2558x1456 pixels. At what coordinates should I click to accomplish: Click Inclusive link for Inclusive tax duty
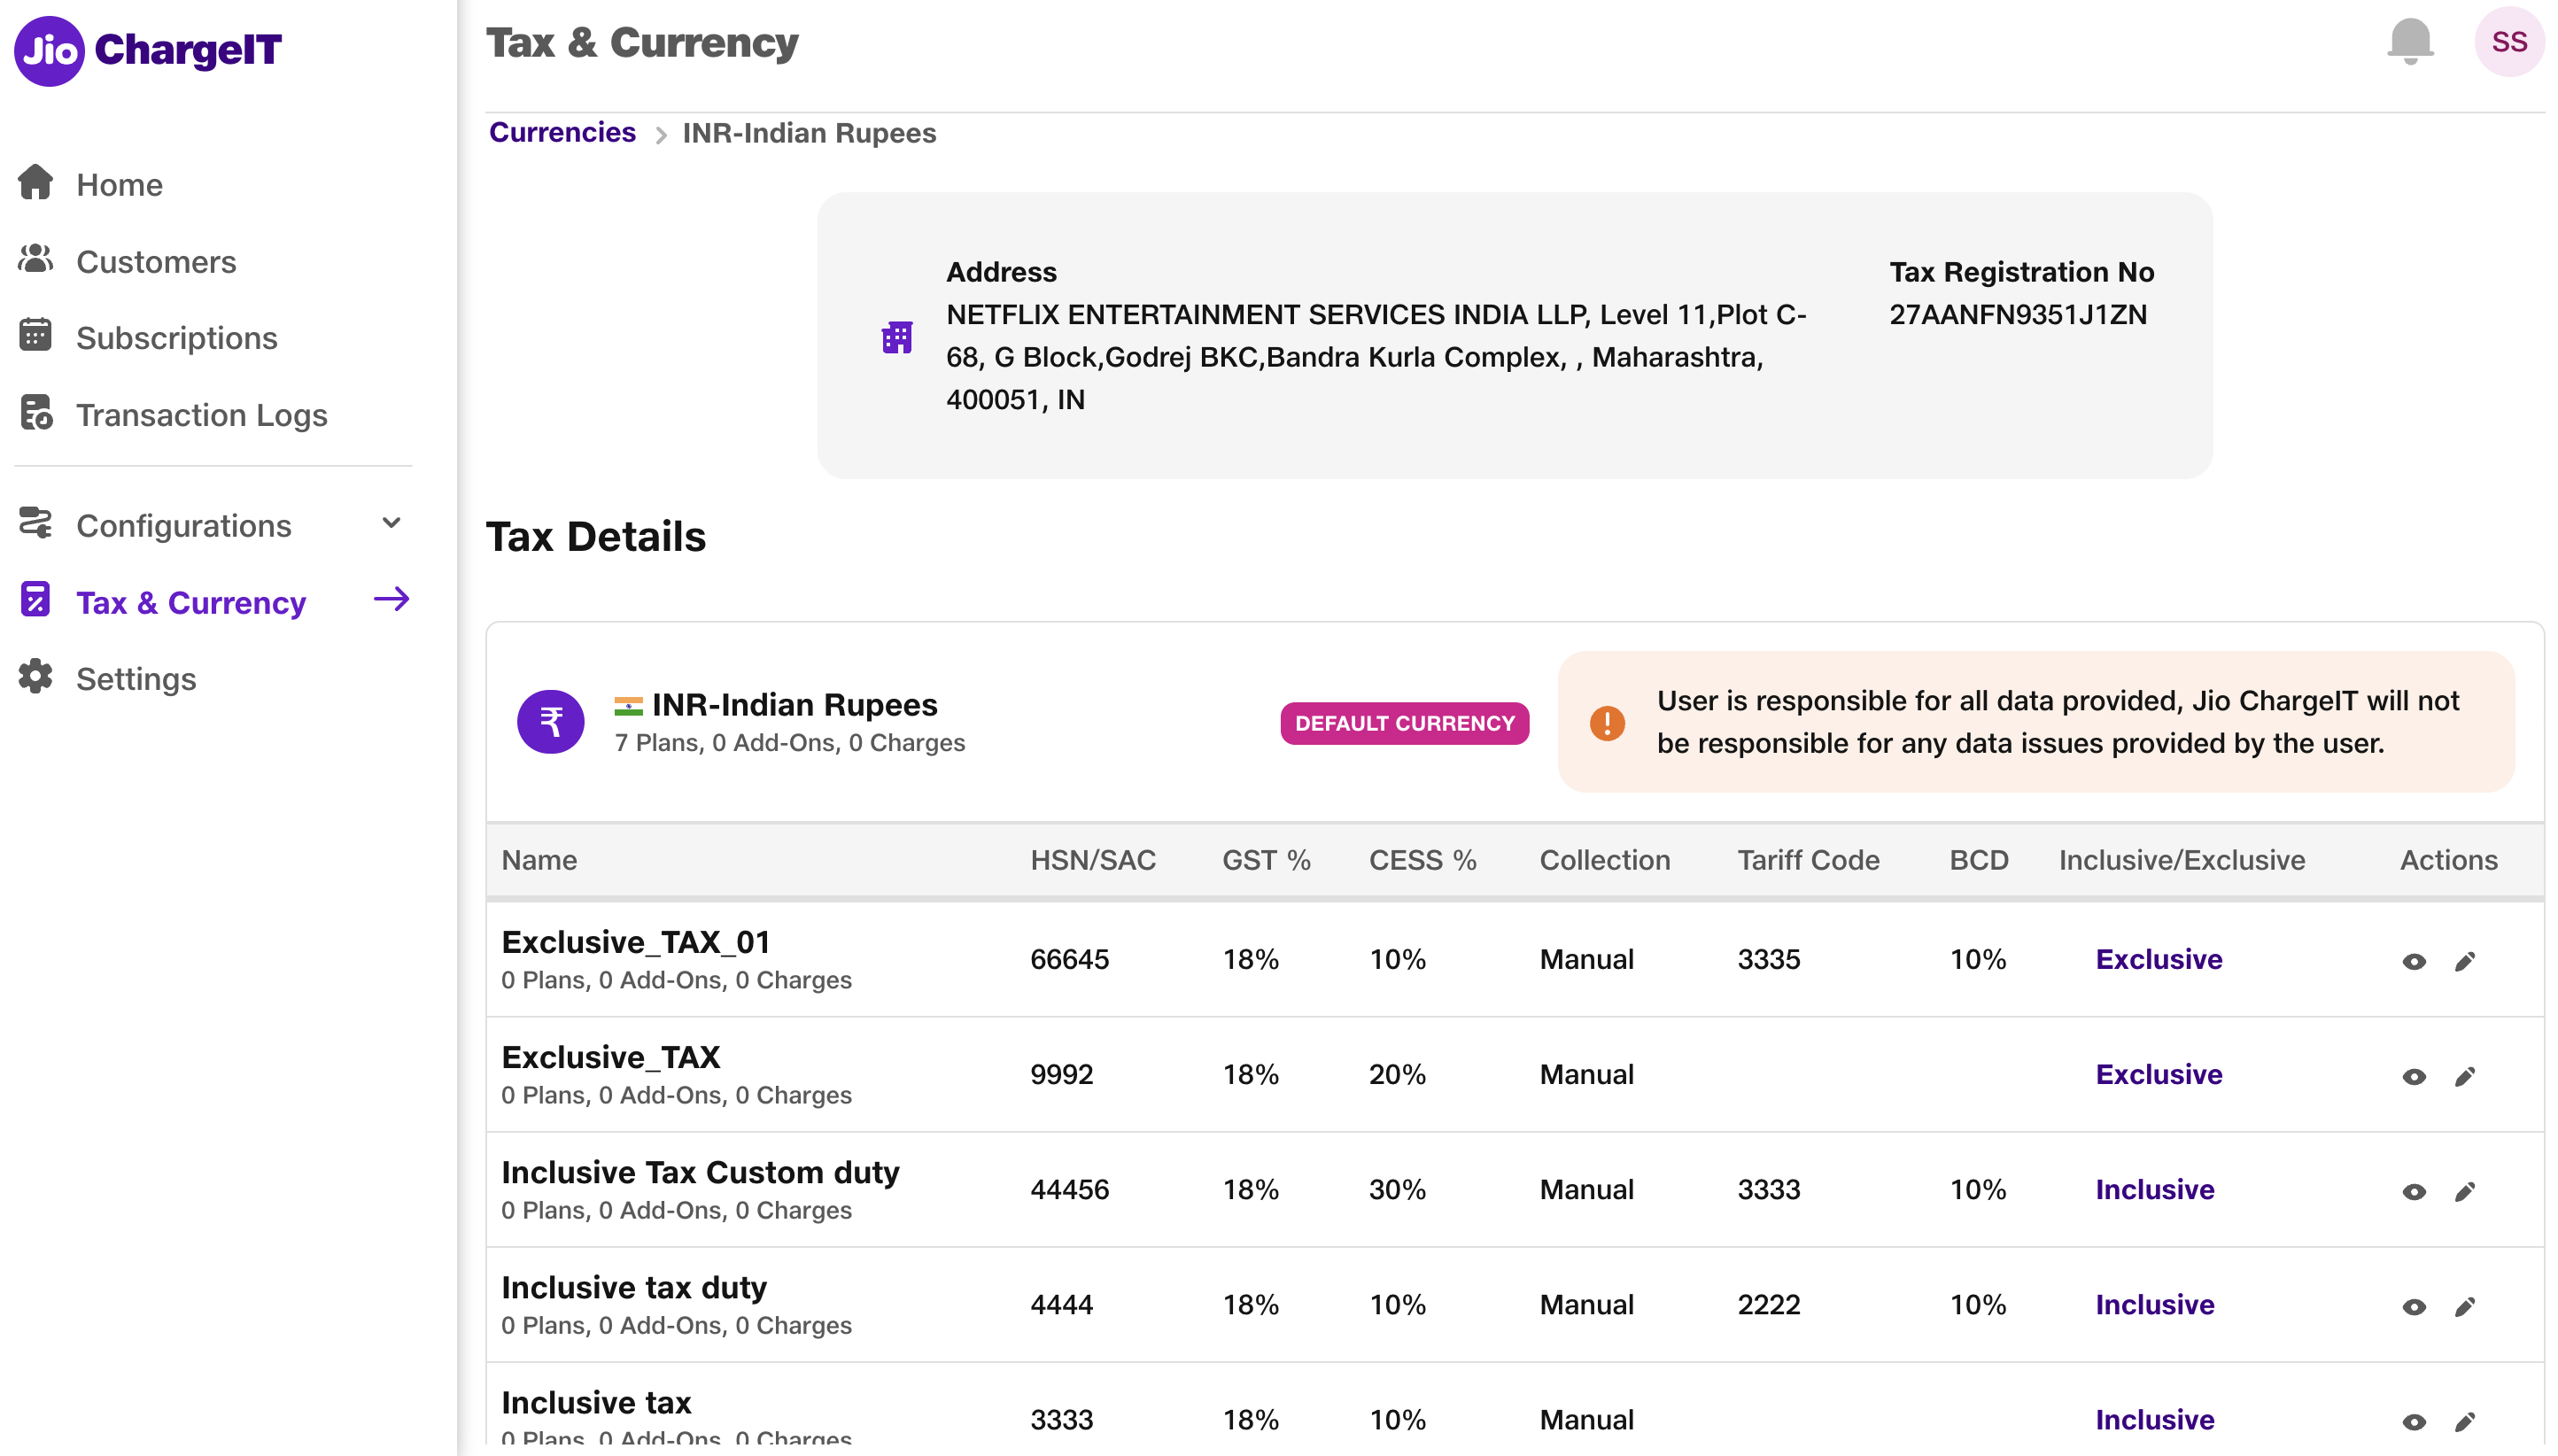click(2154, 1304)
